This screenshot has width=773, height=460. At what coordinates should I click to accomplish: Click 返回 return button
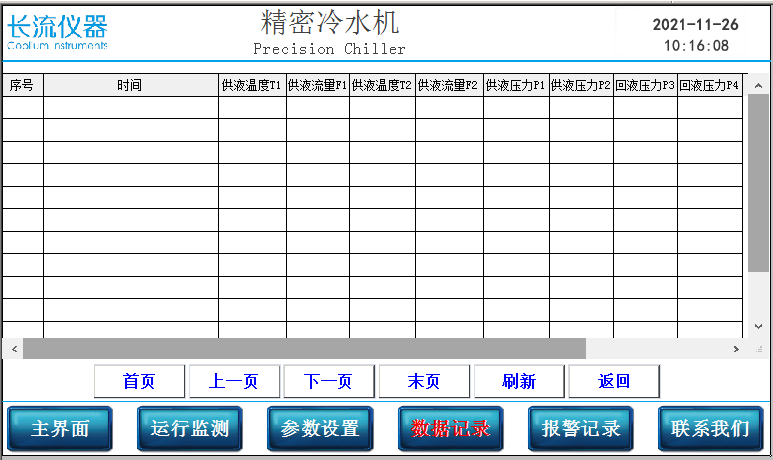[x=614, y=381]
